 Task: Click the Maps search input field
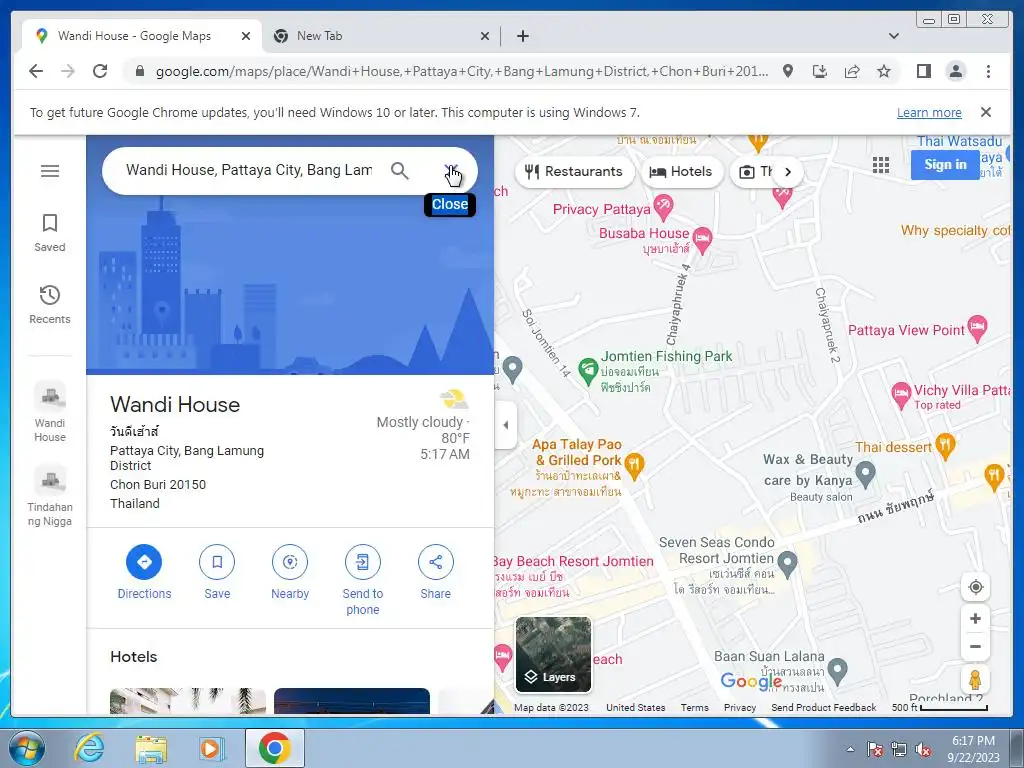point(249,170)
